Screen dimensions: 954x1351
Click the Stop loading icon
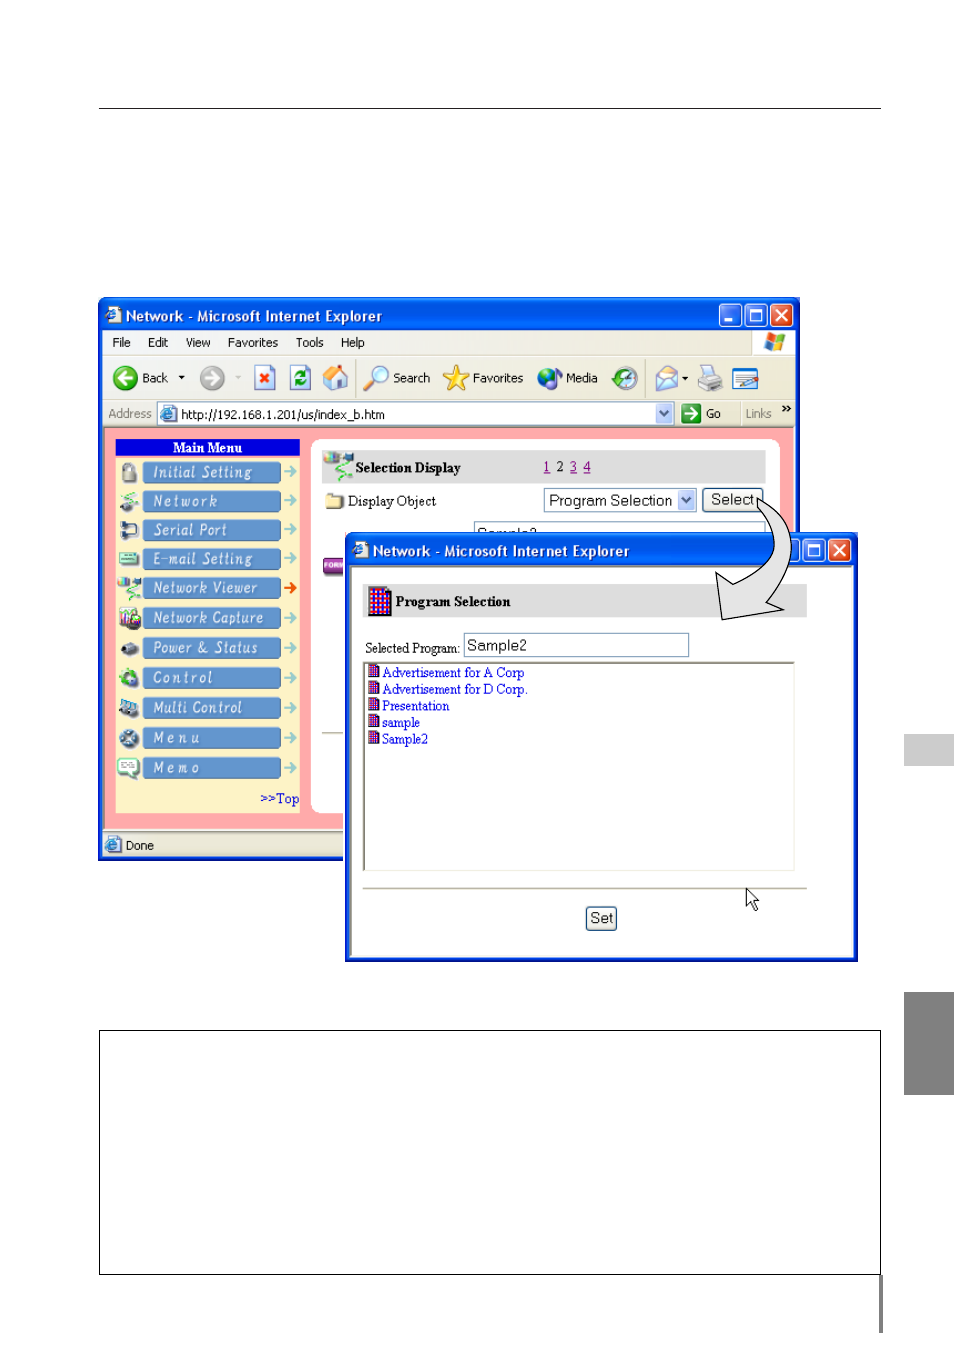click(x=264, y=378)
